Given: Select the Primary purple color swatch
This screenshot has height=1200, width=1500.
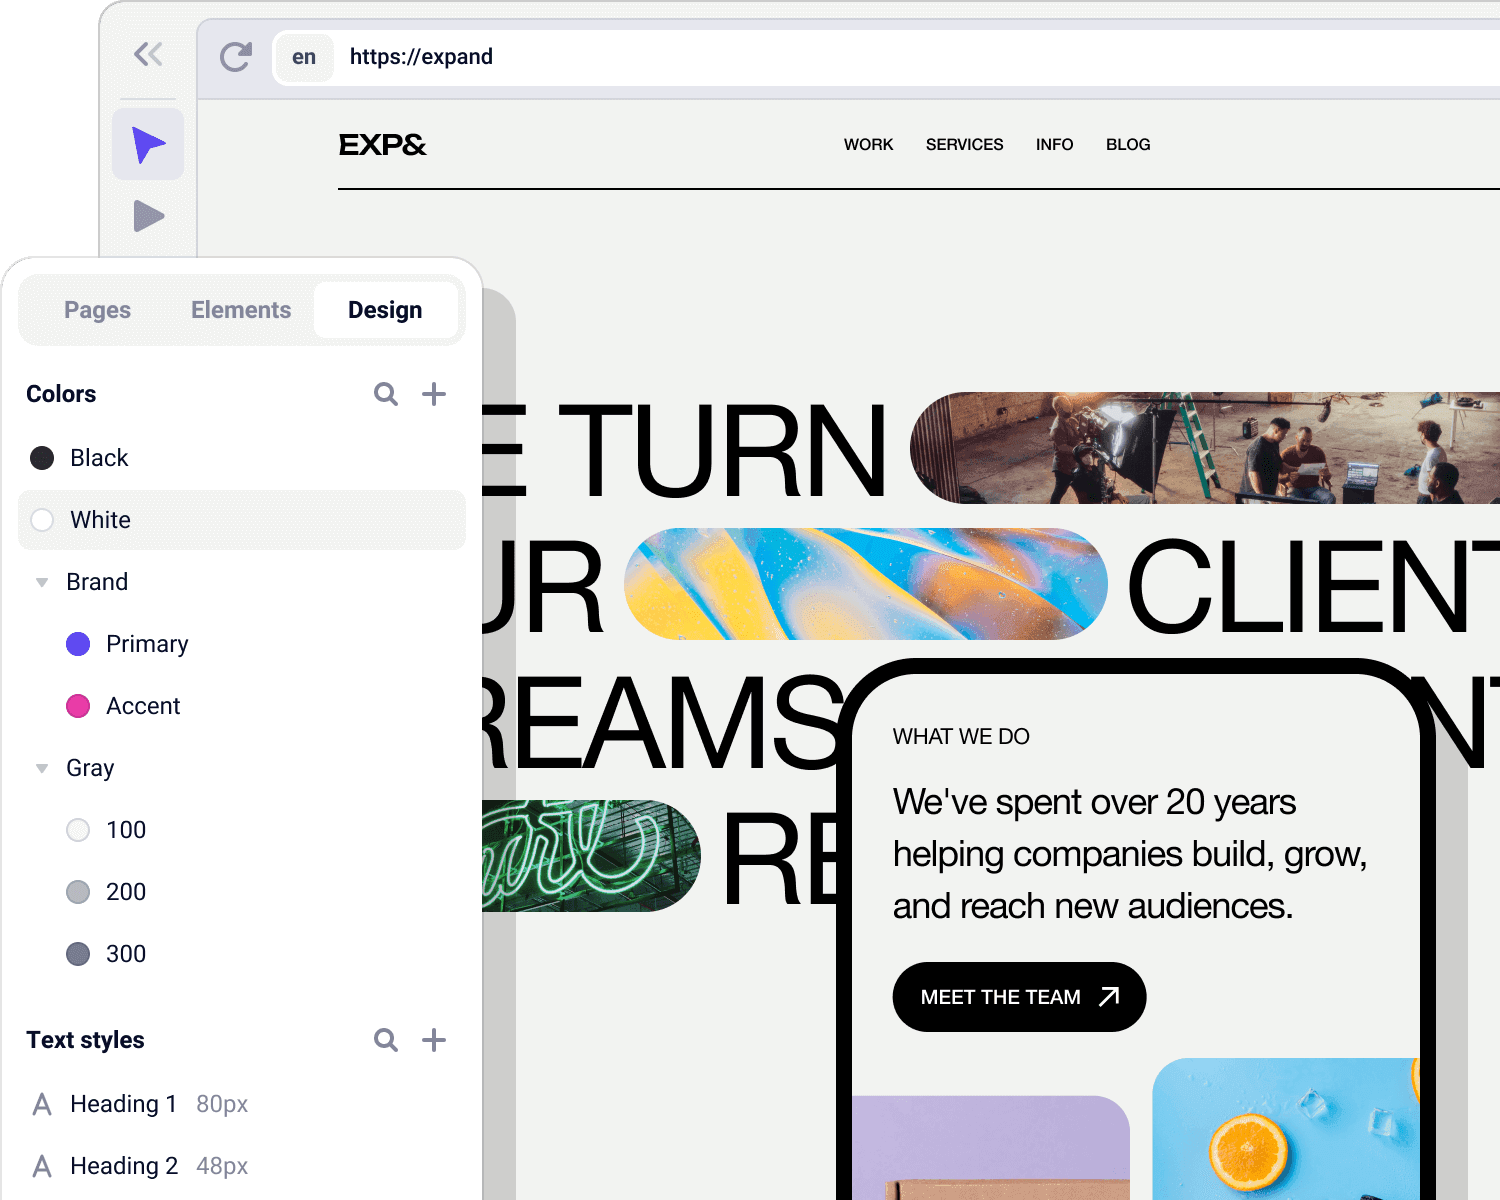Looking at the screenshot, I should pyautogui.click(x=78, y=644).
